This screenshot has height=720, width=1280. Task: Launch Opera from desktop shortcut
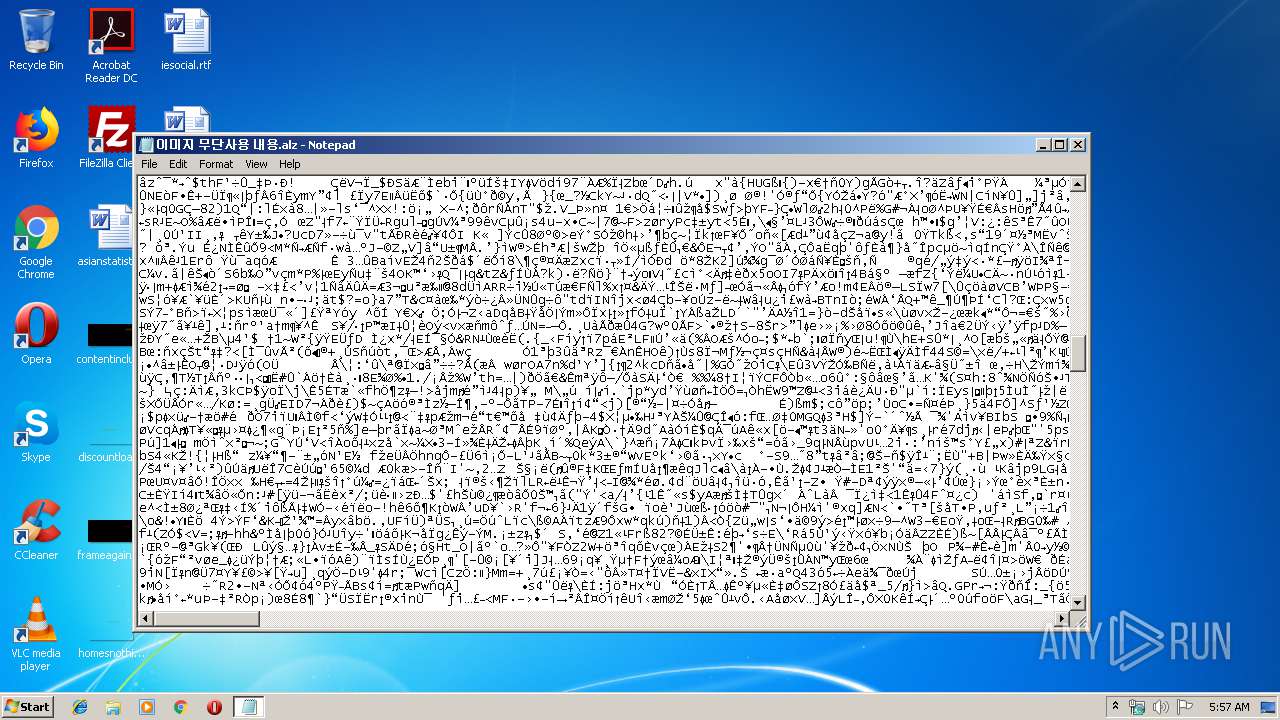(36, 333)
